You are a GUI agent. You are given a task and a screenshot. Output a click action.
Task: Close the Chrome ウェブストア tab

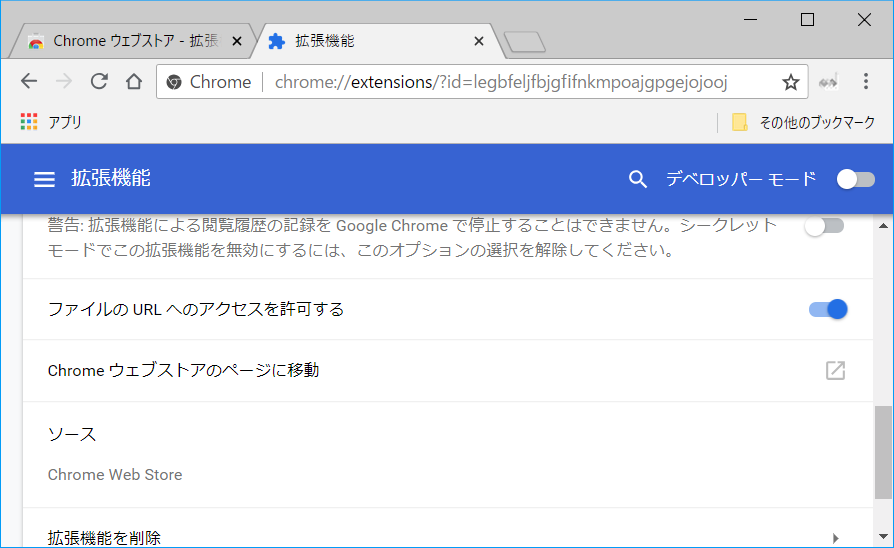pos(237,41)
